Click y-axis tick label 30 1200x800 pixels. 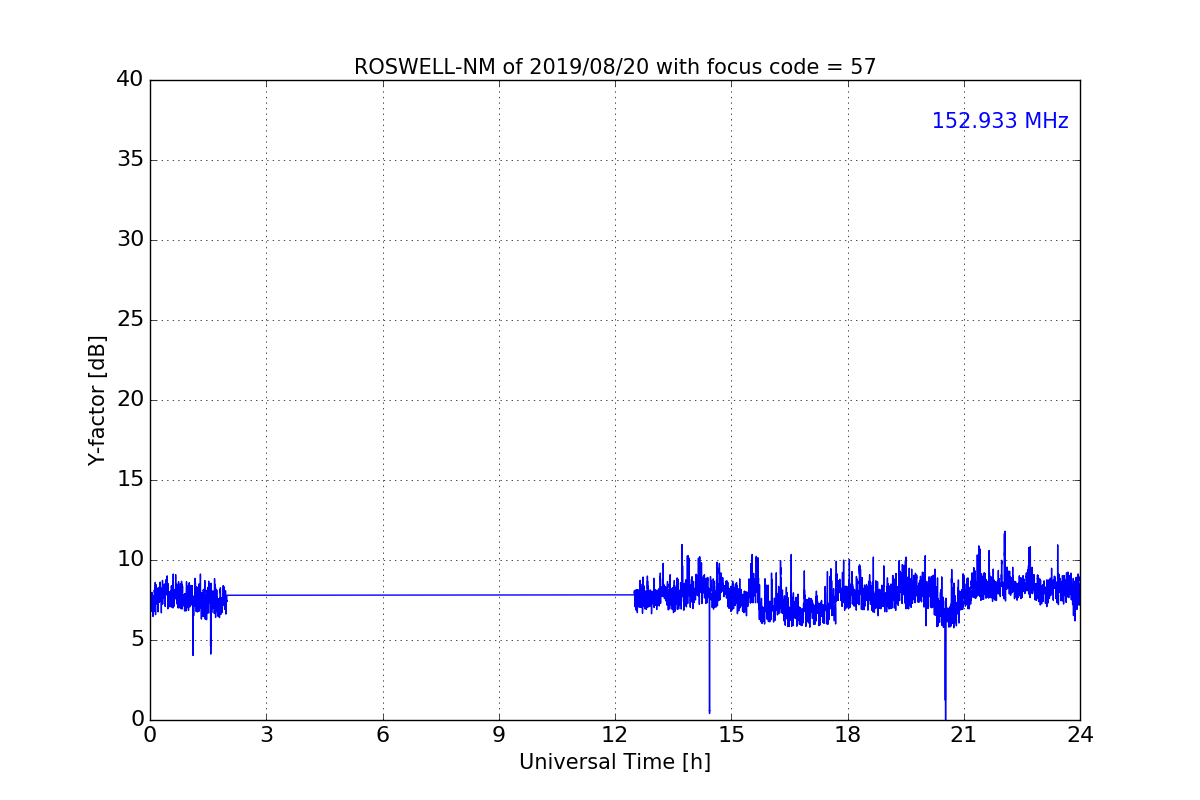[130, 240]
